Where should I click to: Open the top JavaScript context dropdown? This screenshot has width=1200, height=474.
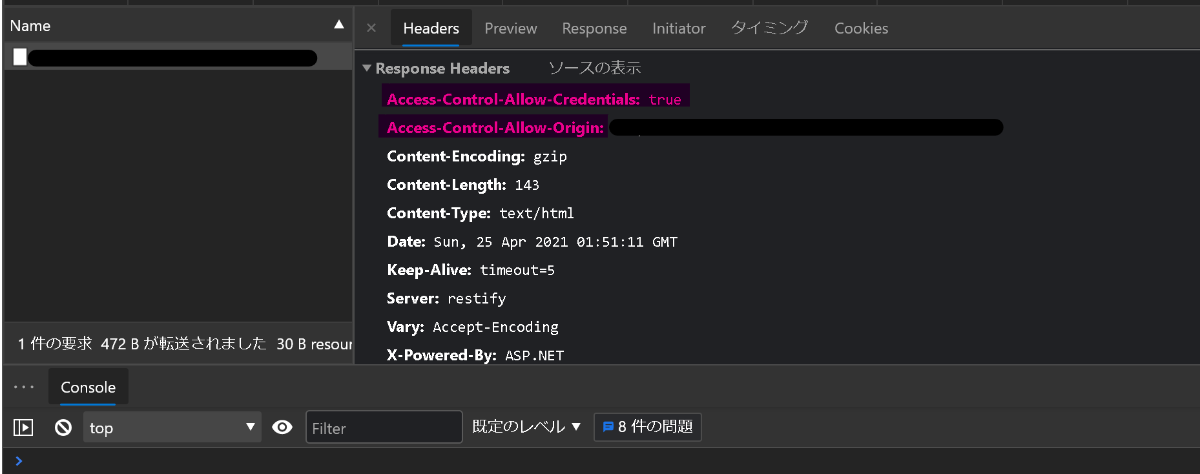click(172, 428)
